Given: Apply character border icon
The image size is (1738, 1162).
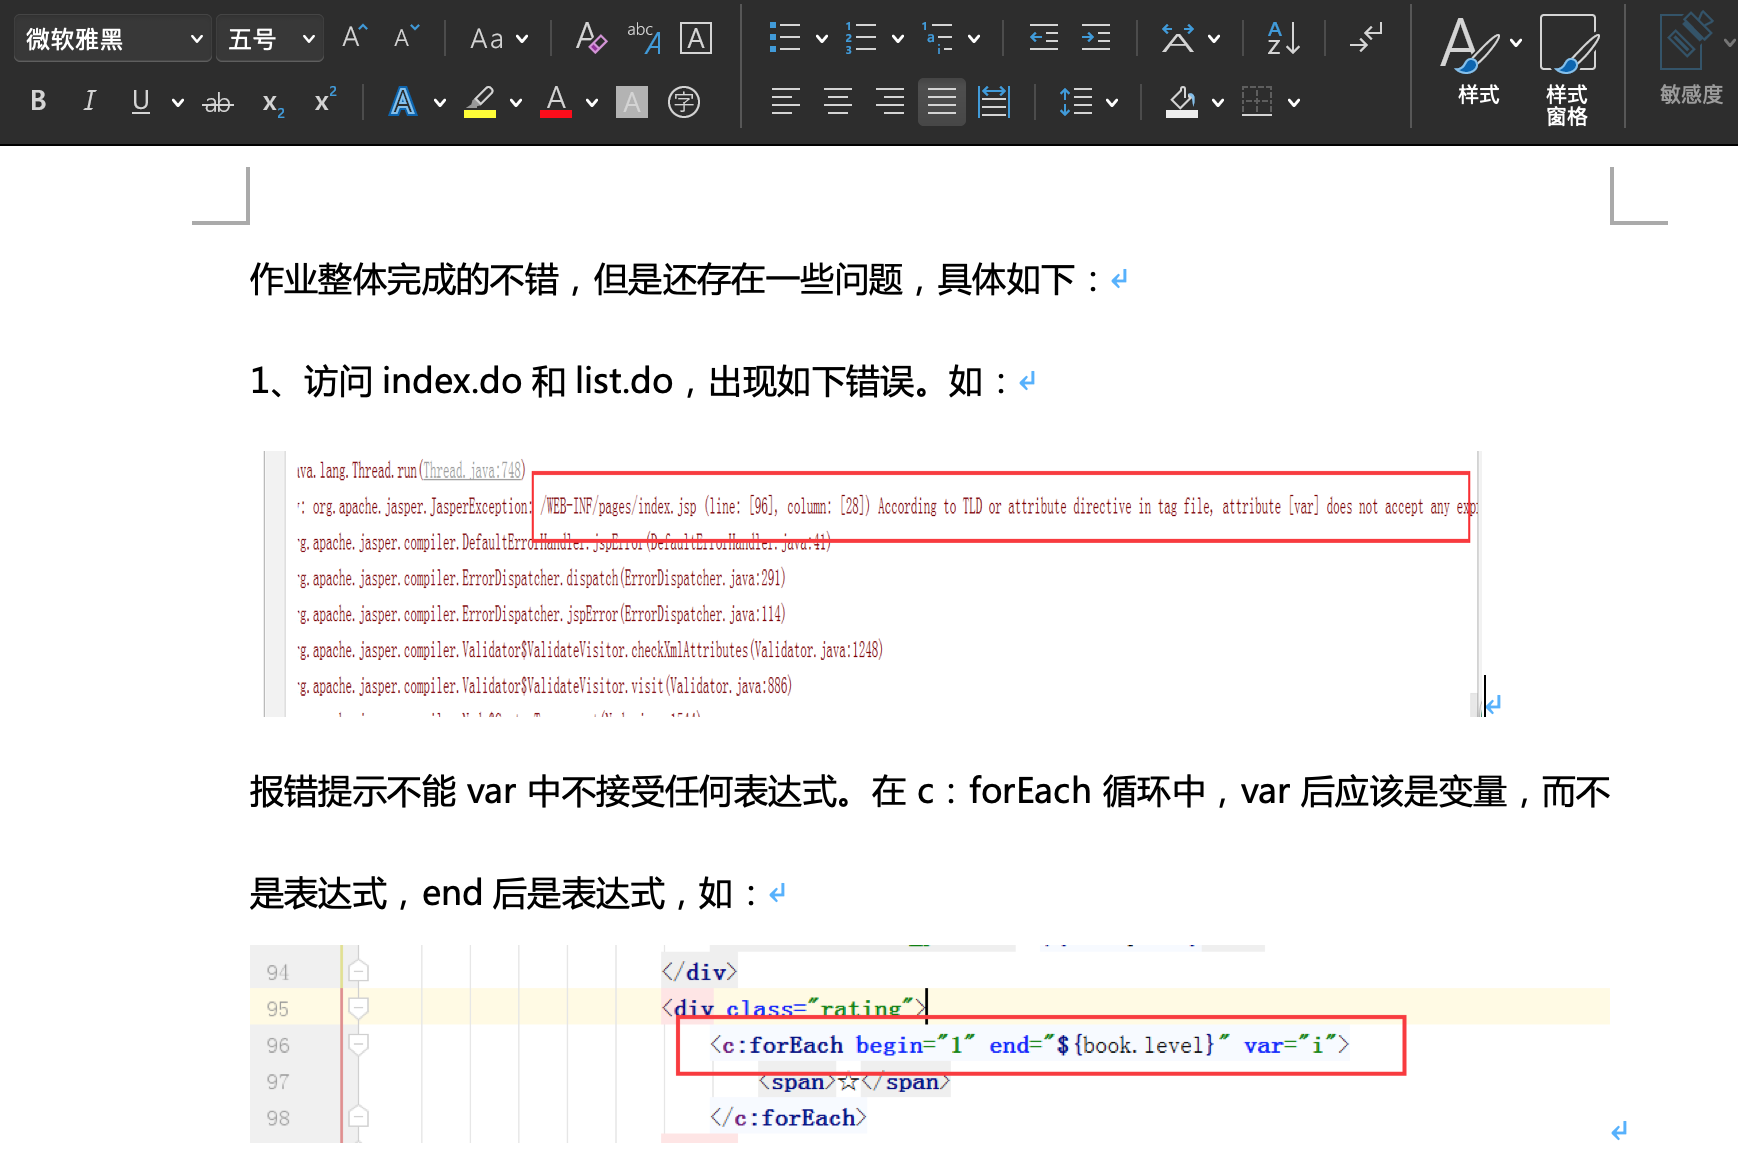Looking at the screenshot, I should point(695,38).
